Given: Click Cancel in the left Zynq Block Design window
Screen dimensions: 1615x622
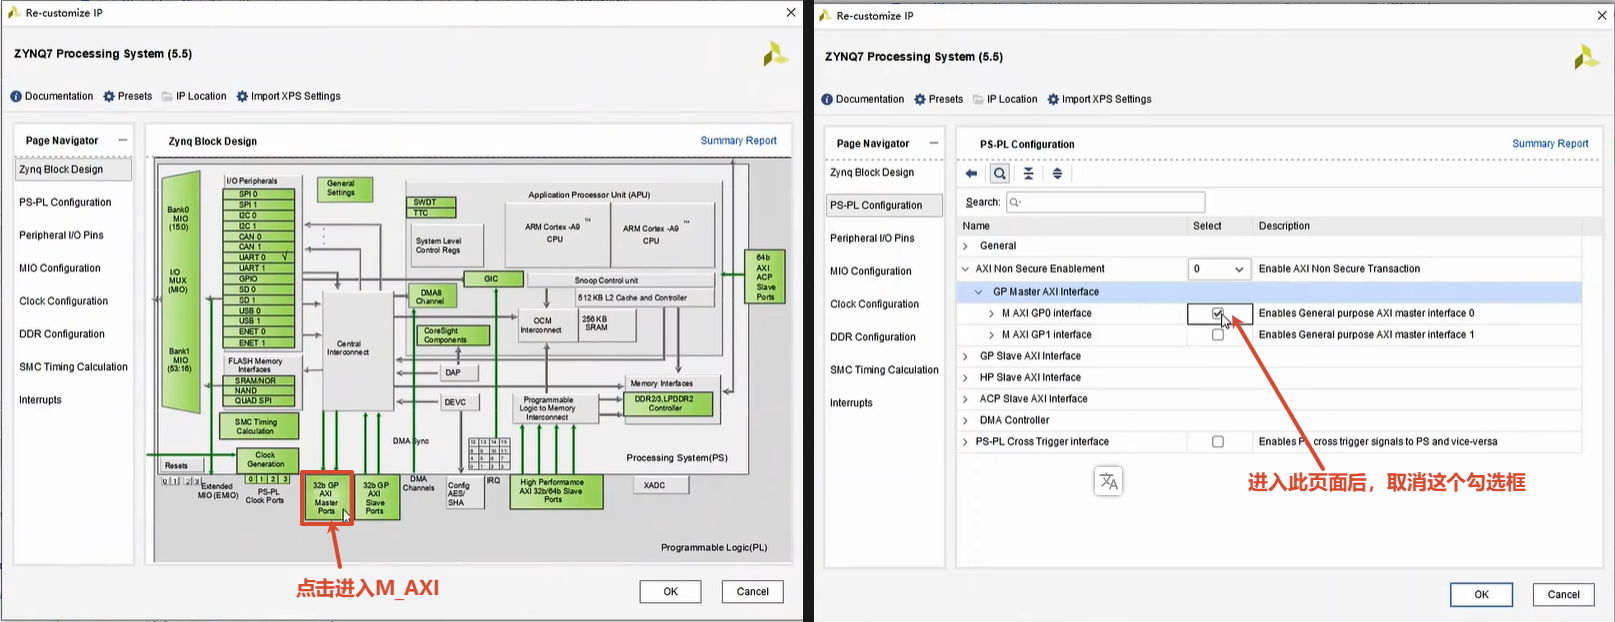Looking at the screenshot, I should pyautogui.click(x=753, y=591).
